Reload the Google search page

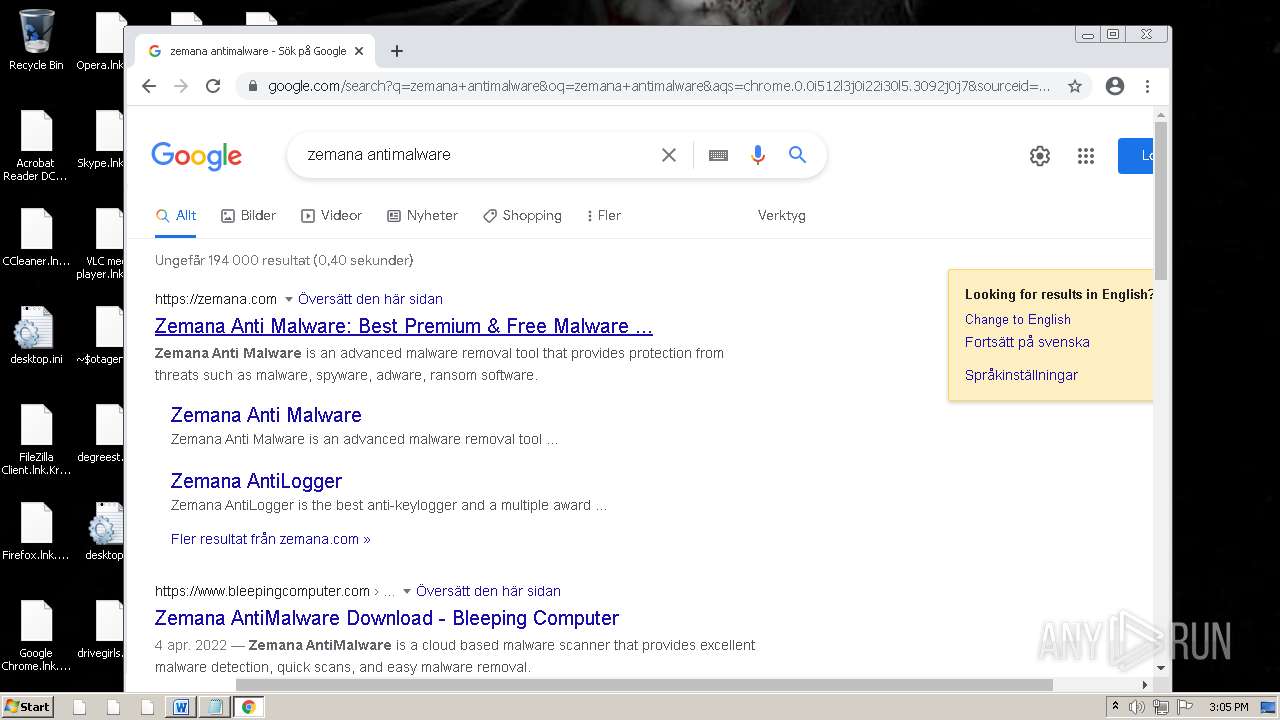pos(213,86)
